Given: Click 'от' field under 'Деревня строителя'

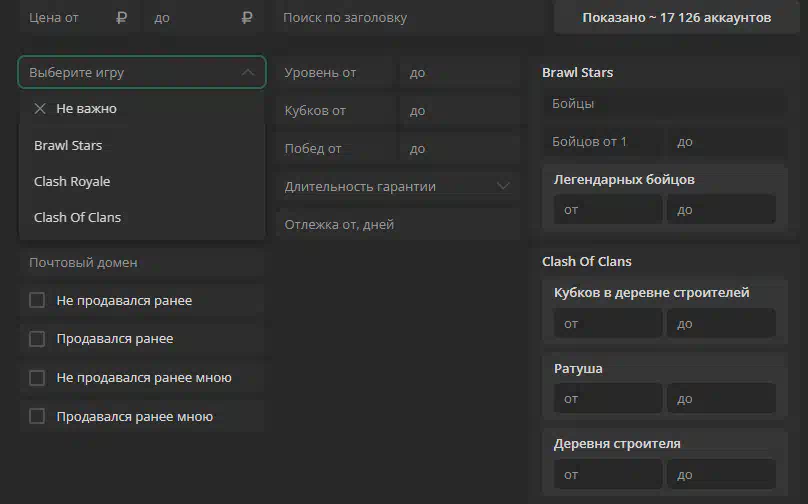Looking at the screenshot, I should coord(608,474).
